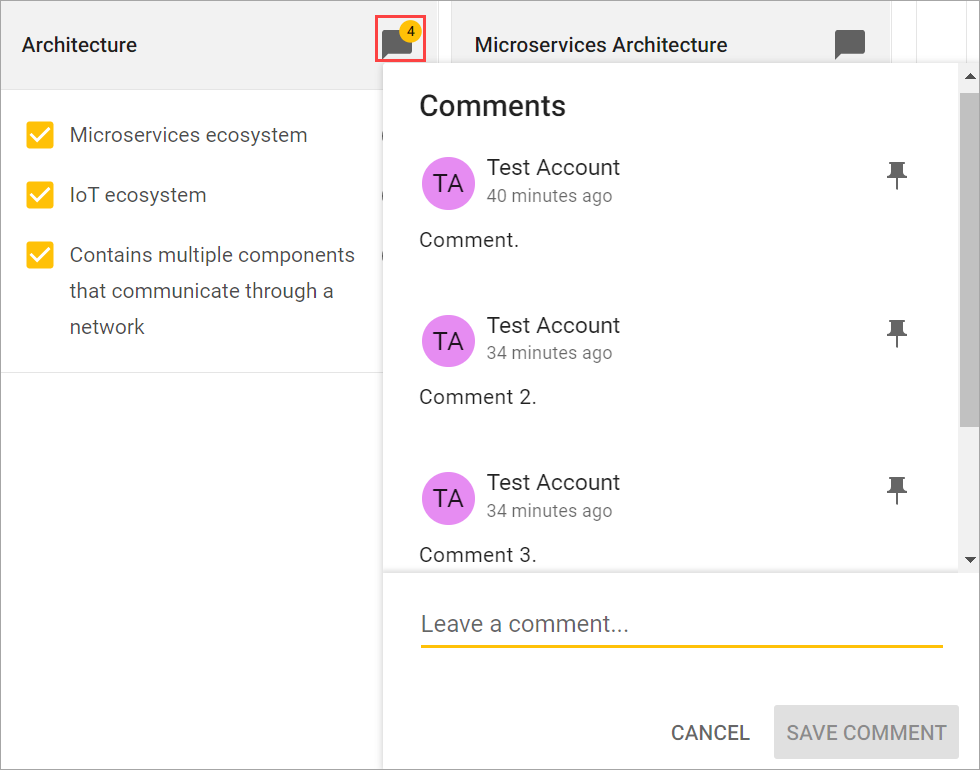Click the TA avatar on the first comment
Viewport: 980px width, 770px height.
coord(448,183)
